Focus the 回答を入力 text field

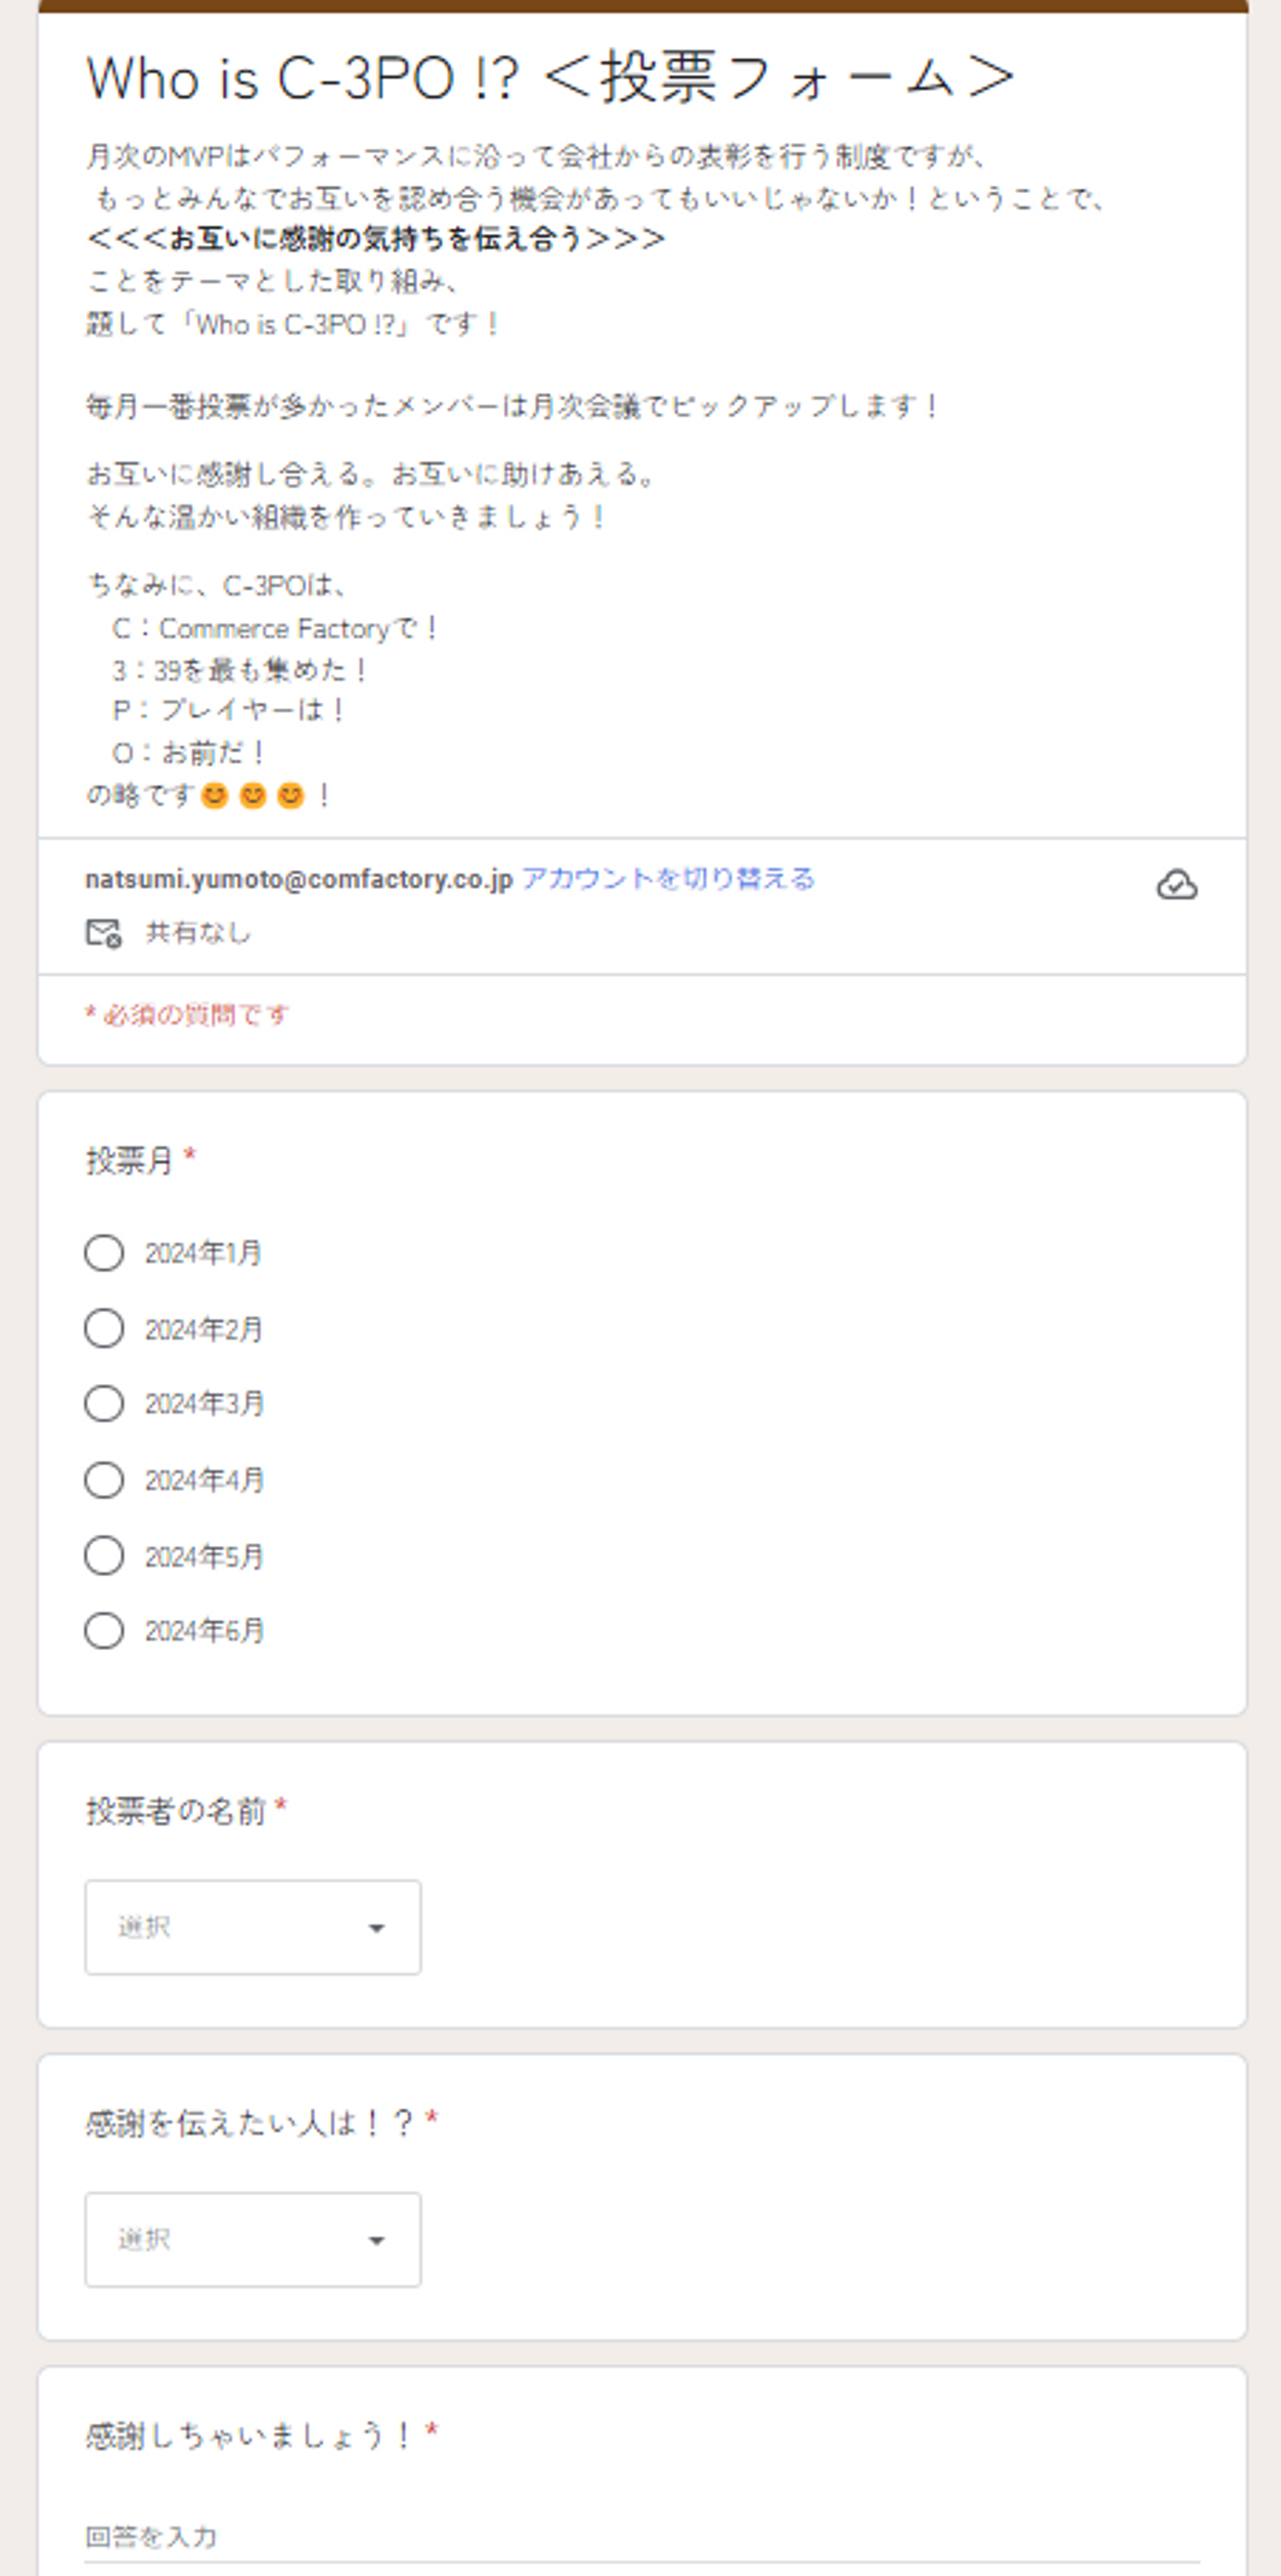point(640,2536)
